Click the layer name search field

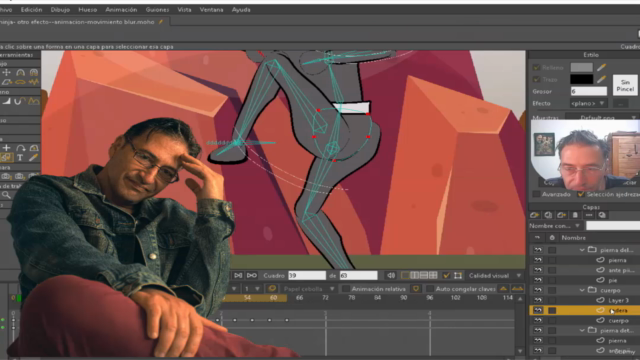[613, 226]
